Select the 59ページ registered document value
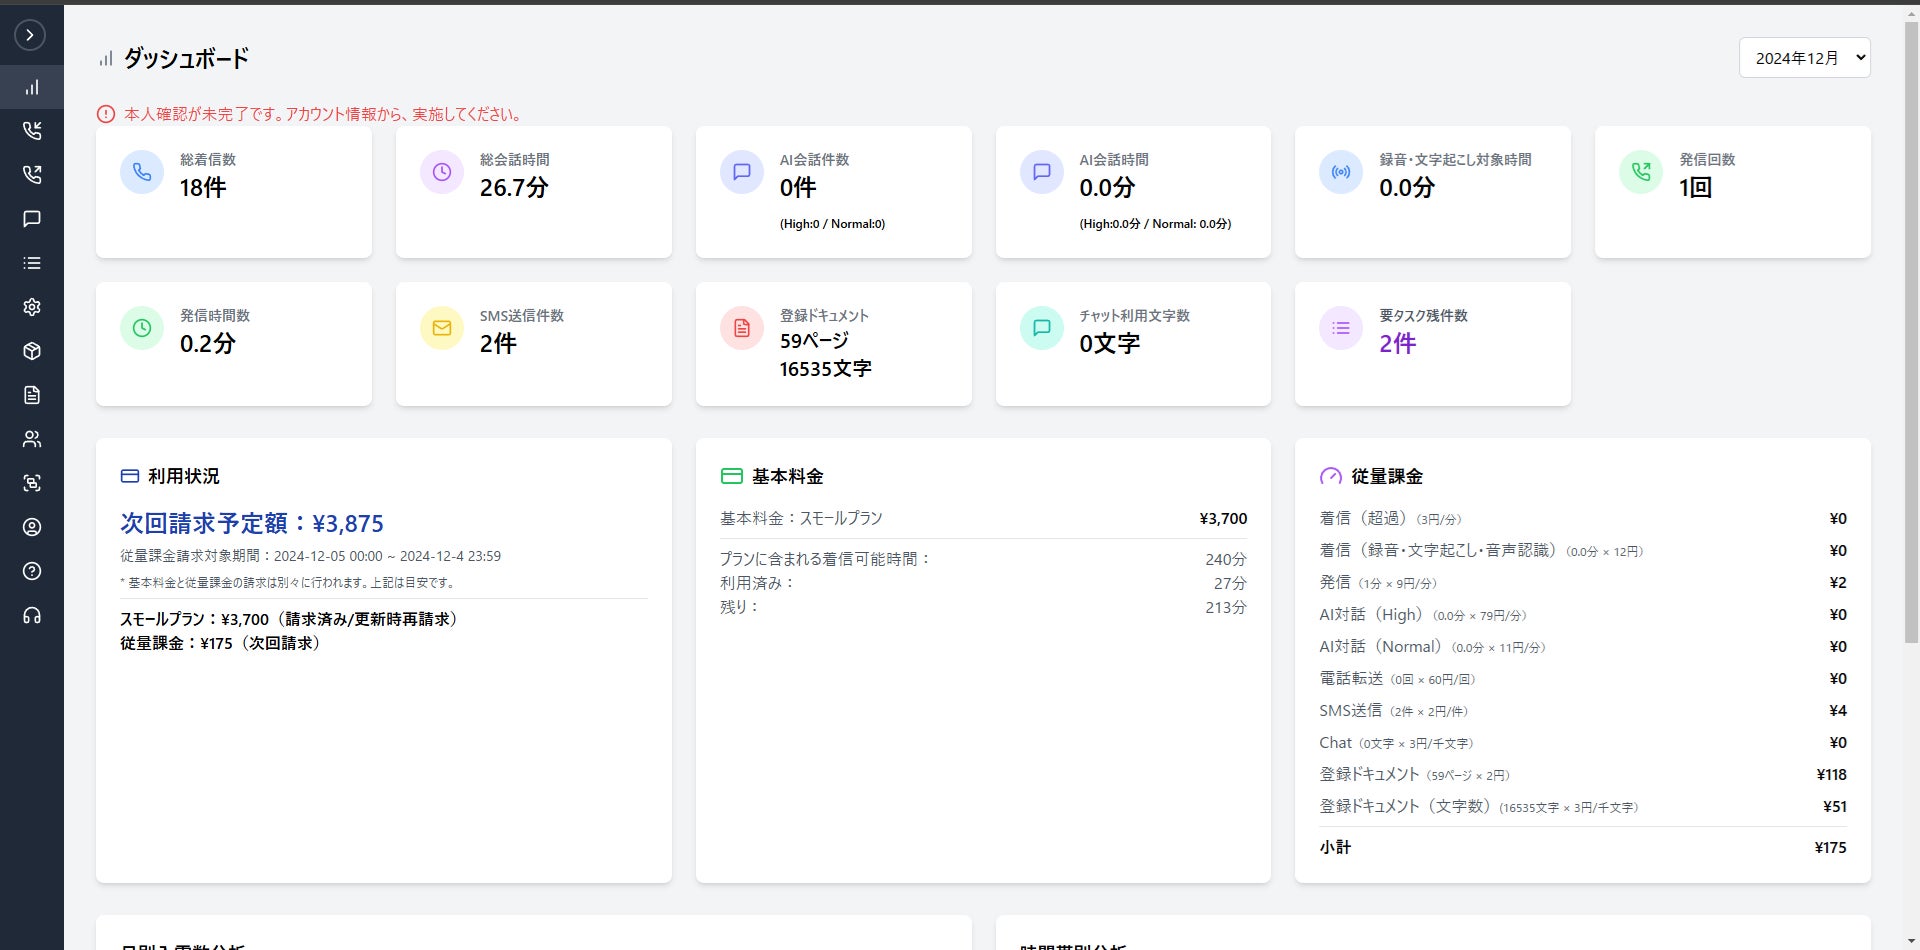The image size is (1920, 950). coord(814,341)
